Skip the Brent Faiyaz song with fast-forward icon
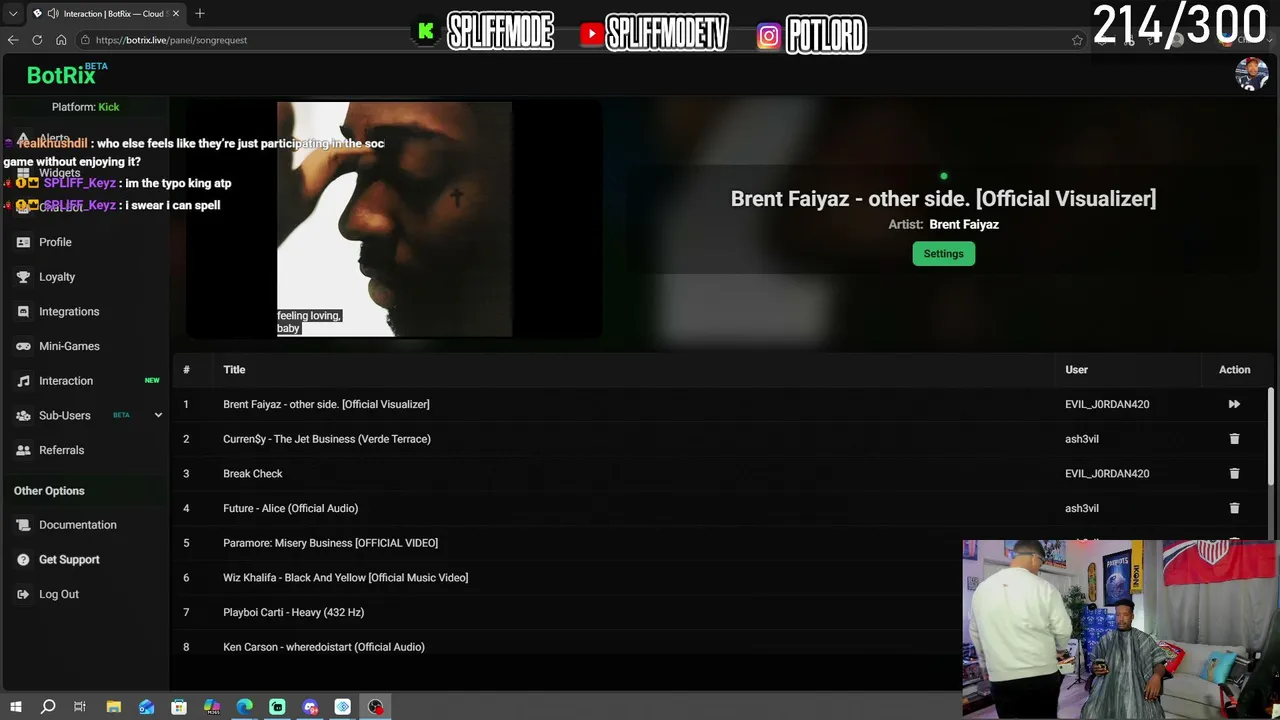This screenshot has height=720, width=1280. point(1234,404)
